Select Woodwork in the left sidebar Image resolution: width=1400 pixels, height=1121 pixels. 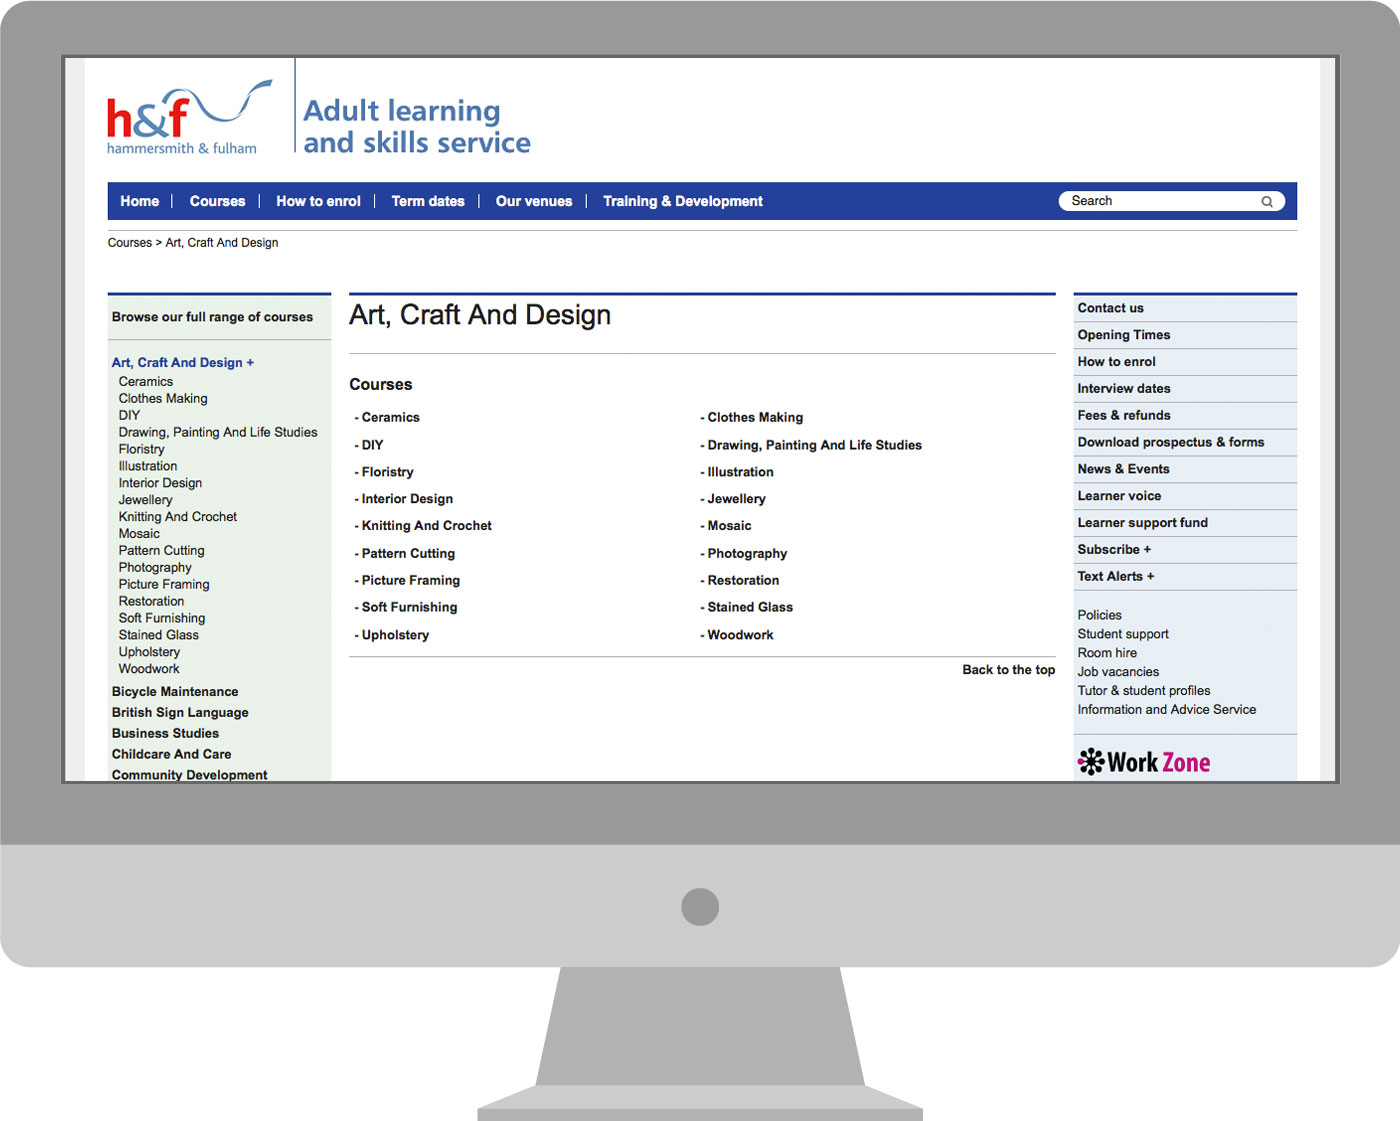click(149, 669)
